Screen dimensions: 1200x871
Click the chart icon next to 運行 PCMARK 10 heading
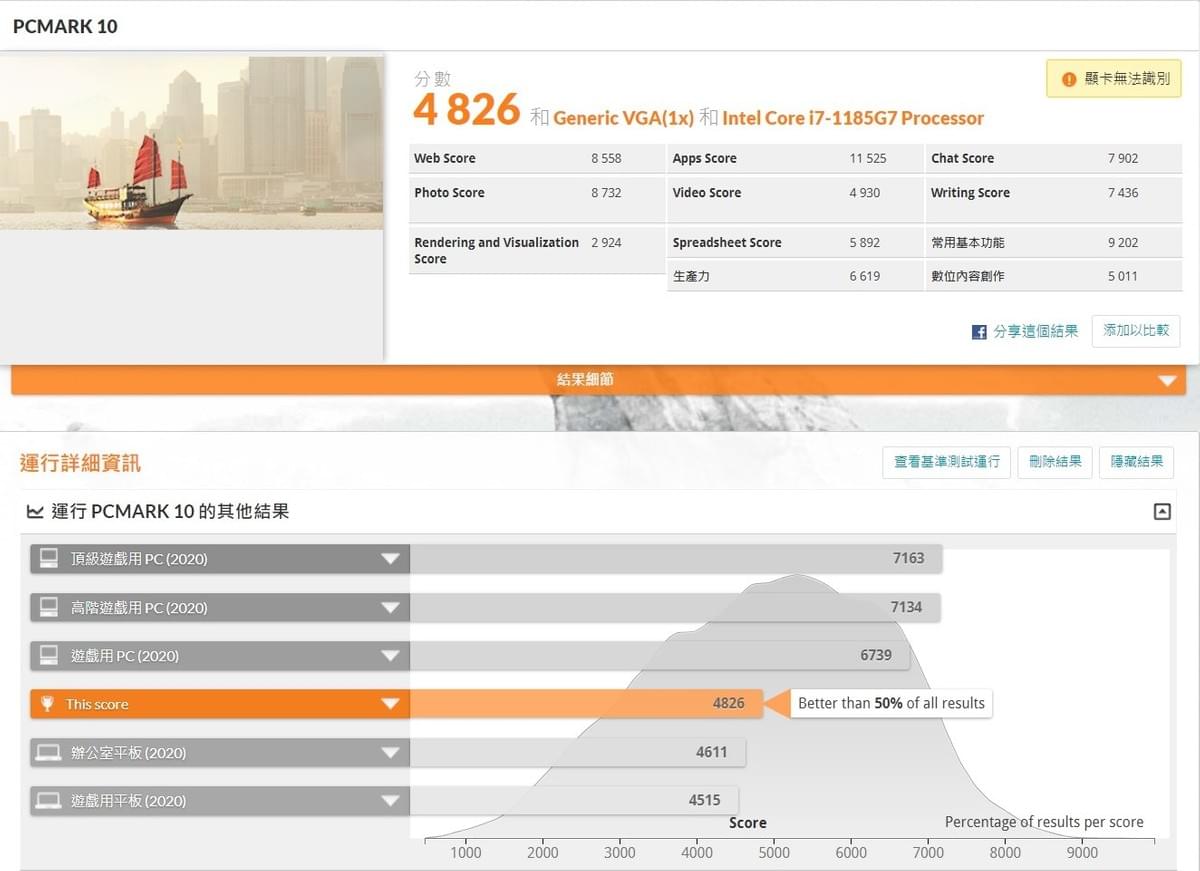coord(35,512)
